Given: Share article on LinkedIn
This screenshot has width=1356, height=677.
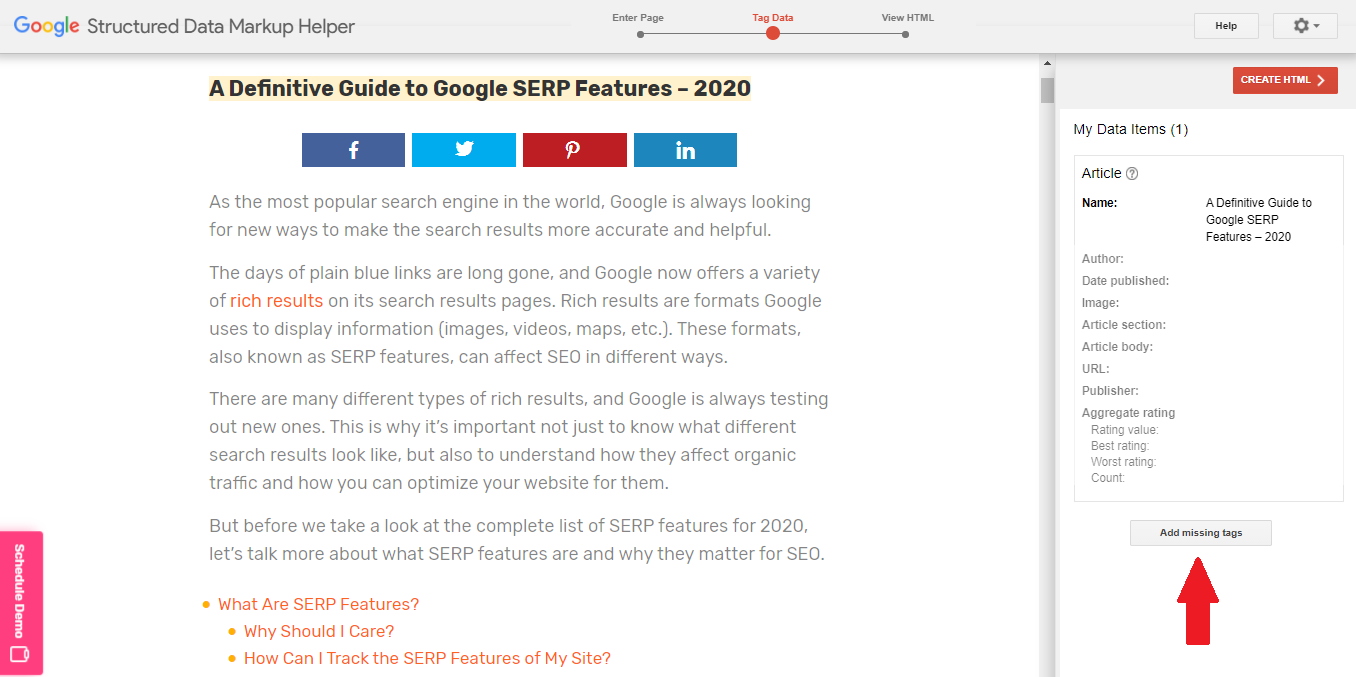Looking at the screenshot, I should click(x=685, y=150).
